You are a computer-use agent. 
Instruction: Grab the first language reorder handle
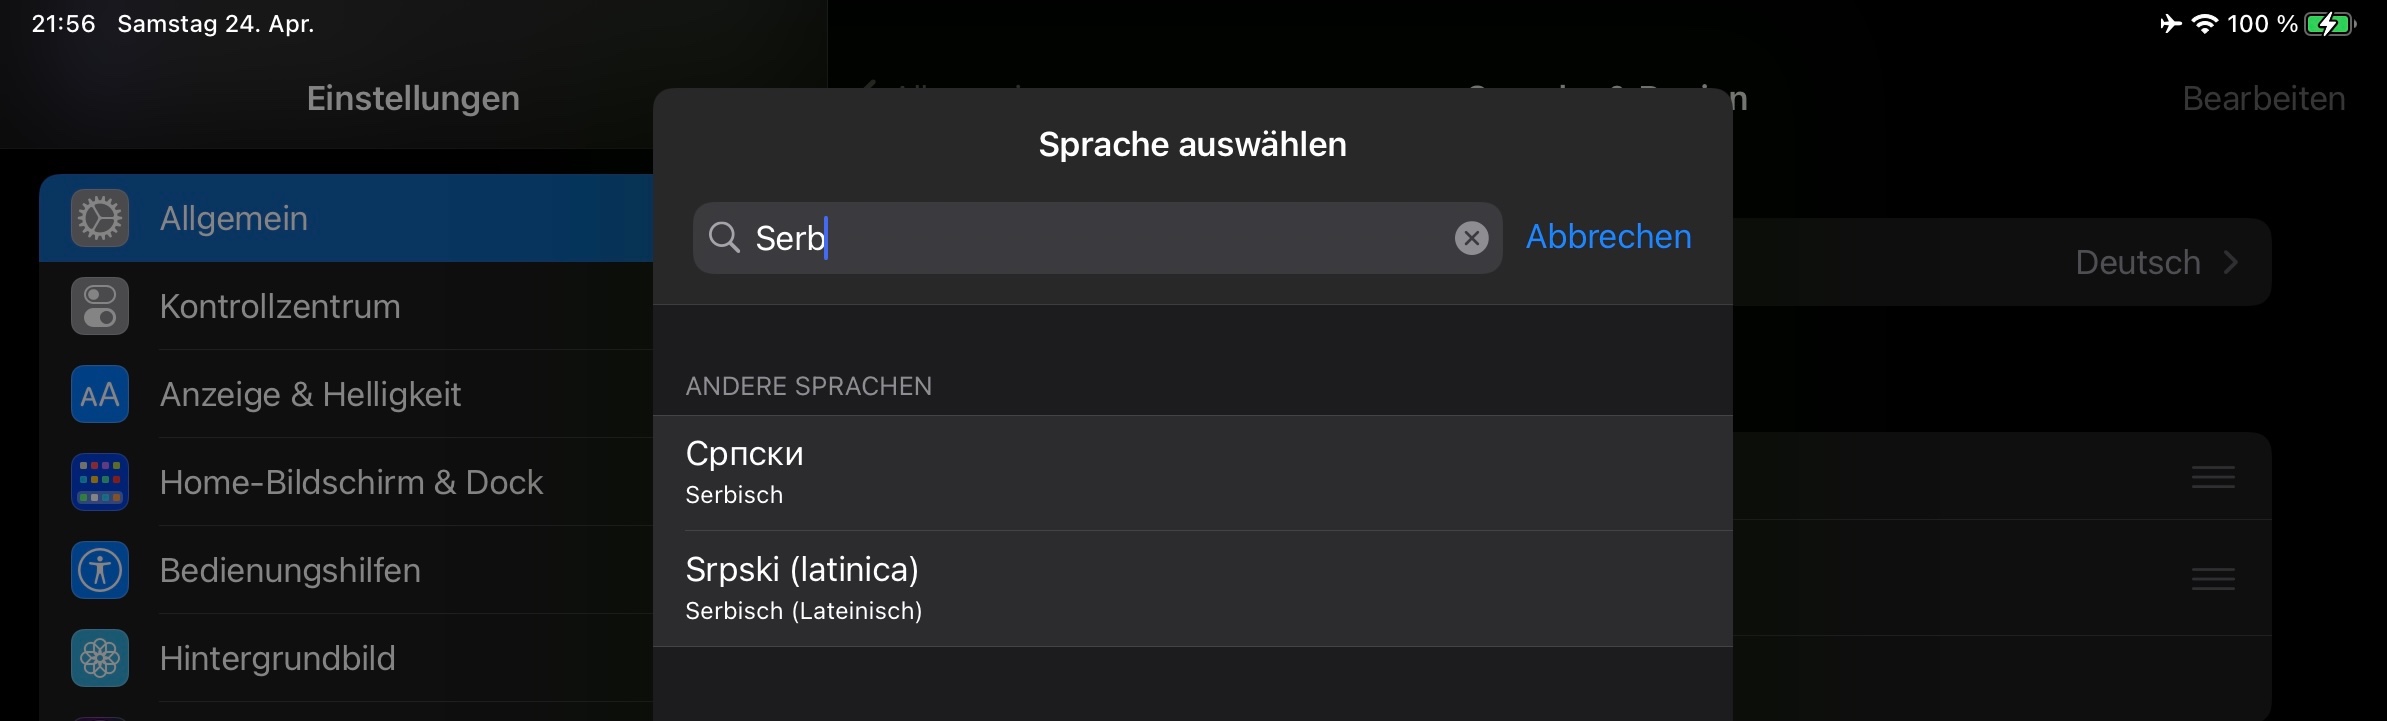(x=2212, y=477)
